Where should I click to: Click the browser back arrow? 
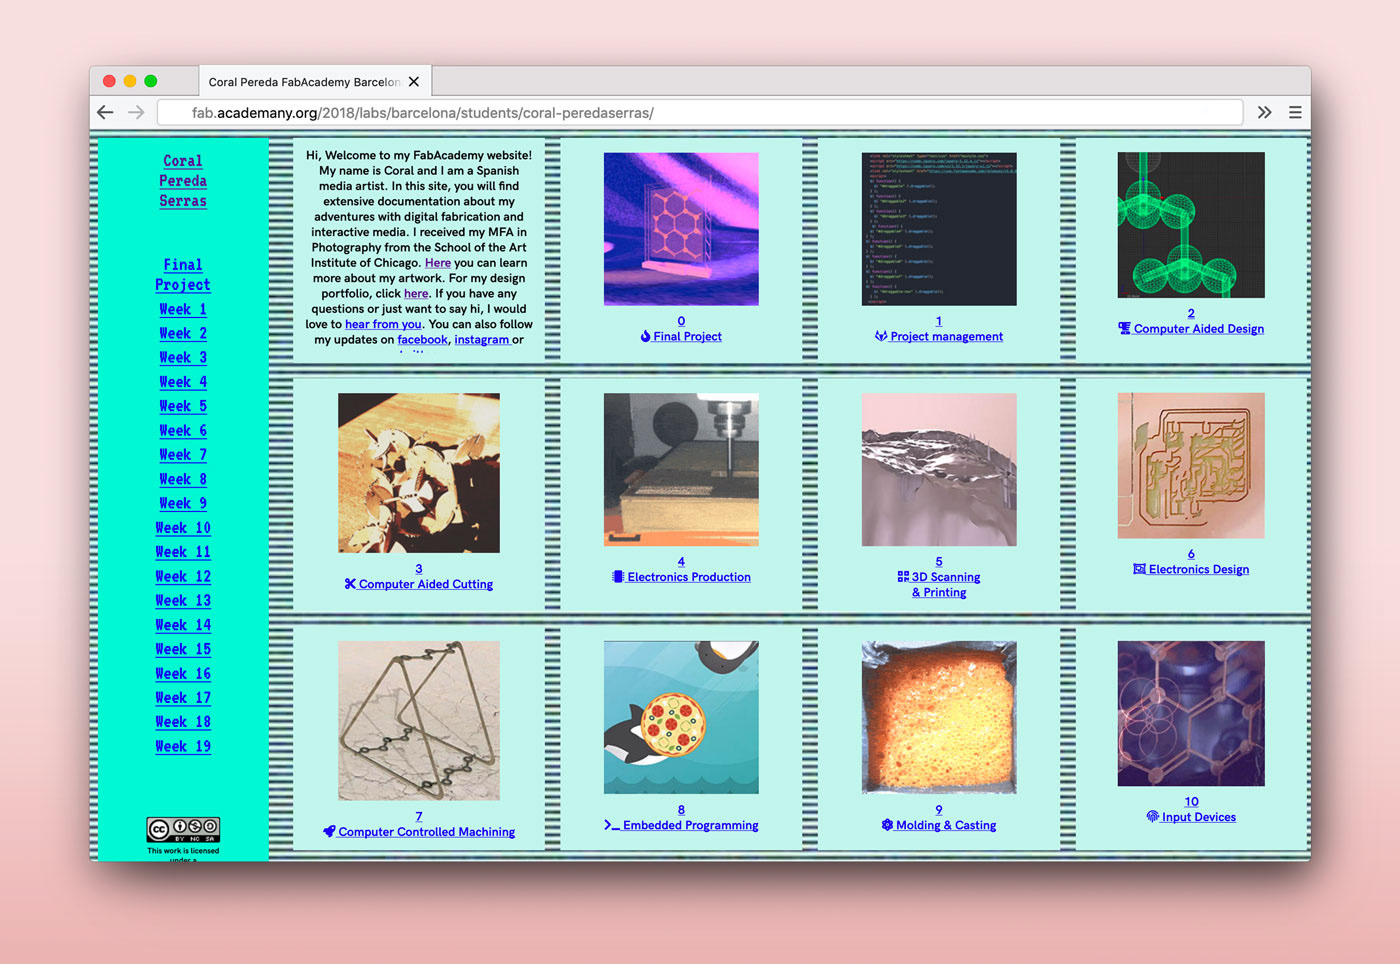105,113
